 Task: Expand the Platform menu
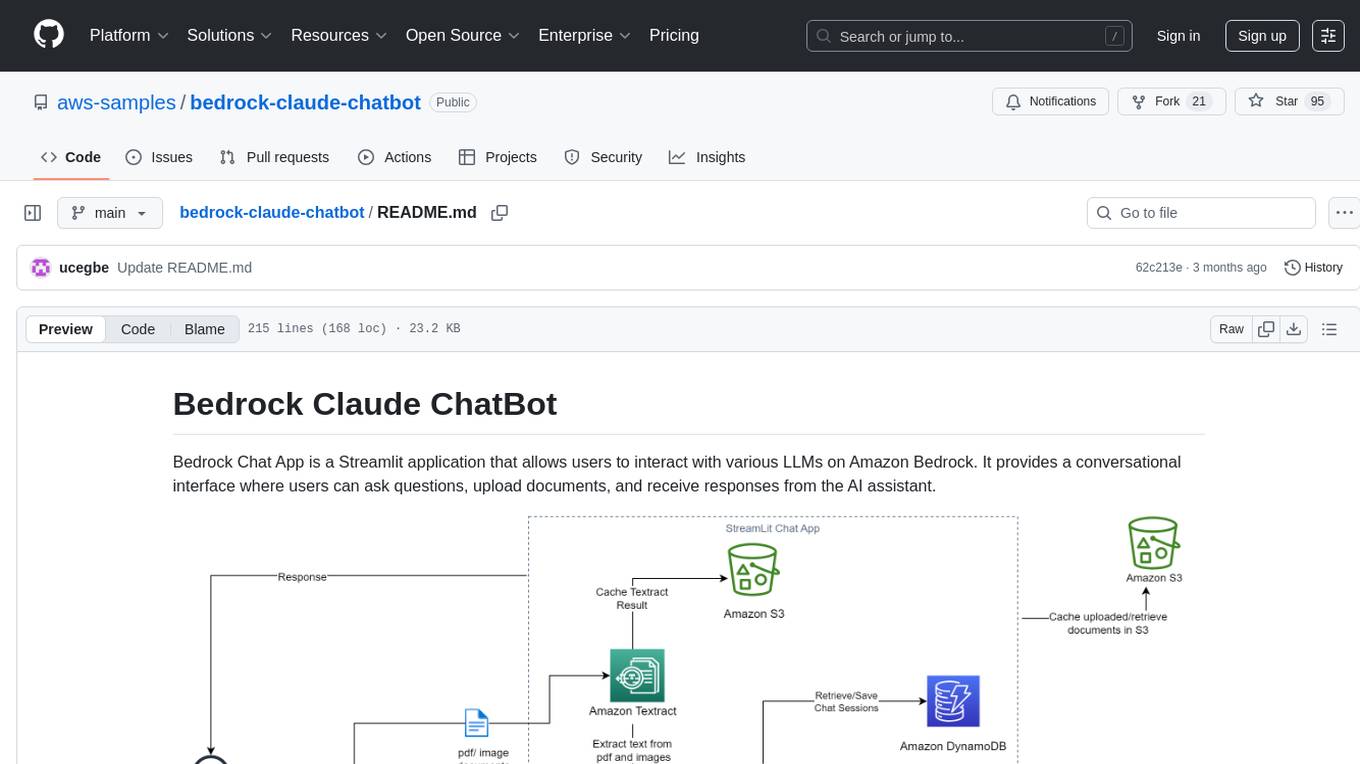click(129, 35)
